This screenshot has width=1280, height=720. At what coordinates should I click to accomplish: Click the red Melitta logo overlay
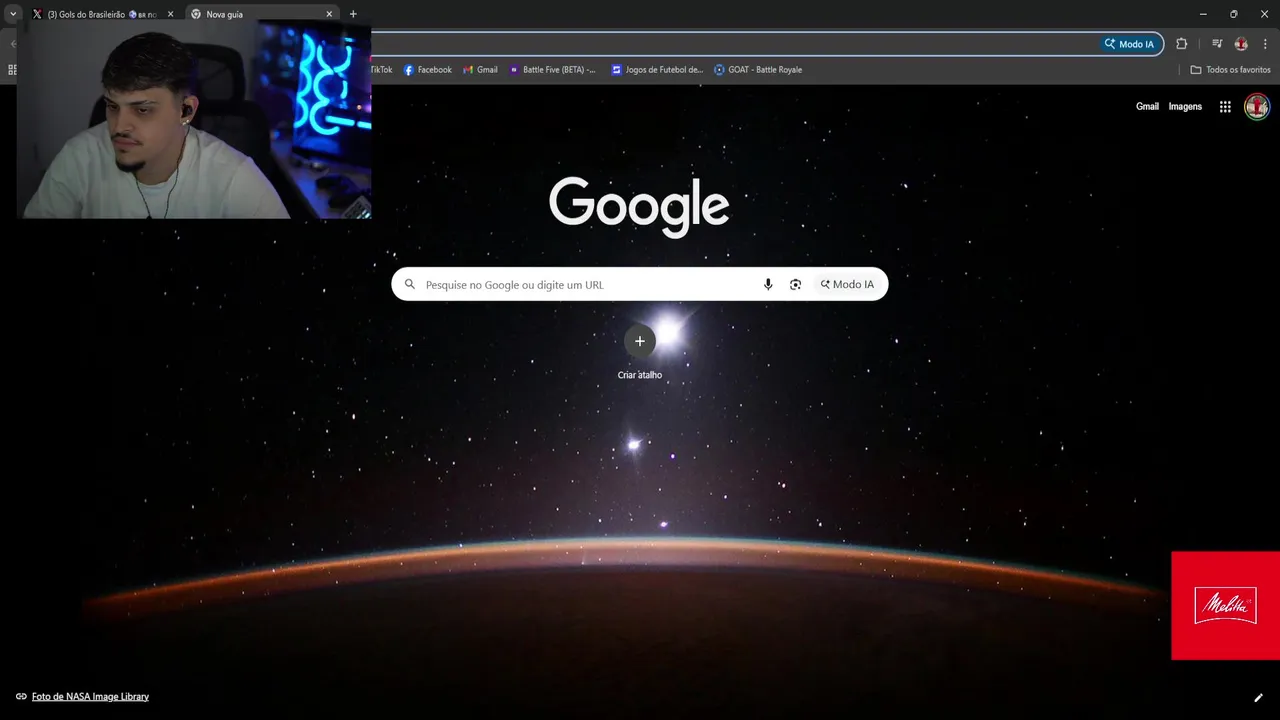point(1225,606)
